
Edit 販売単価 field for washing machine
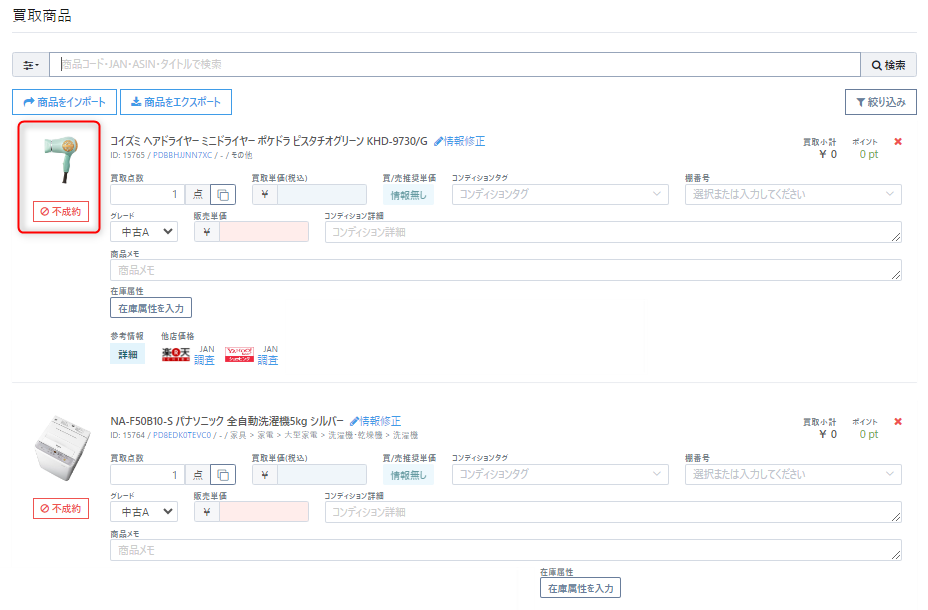point(264,512)
